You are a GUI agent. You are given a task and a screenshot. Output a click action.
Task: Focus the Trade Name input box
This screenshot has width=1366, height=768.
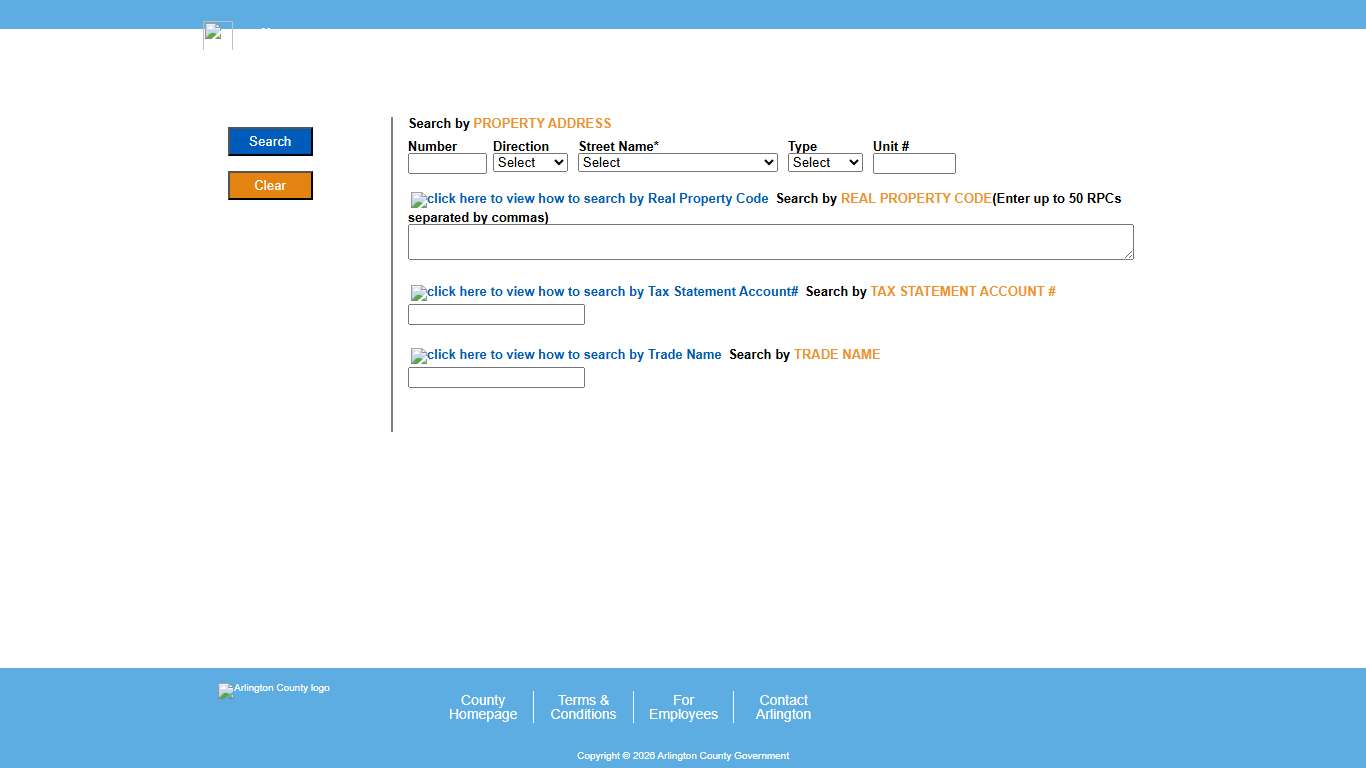click(x=496, y=378)
